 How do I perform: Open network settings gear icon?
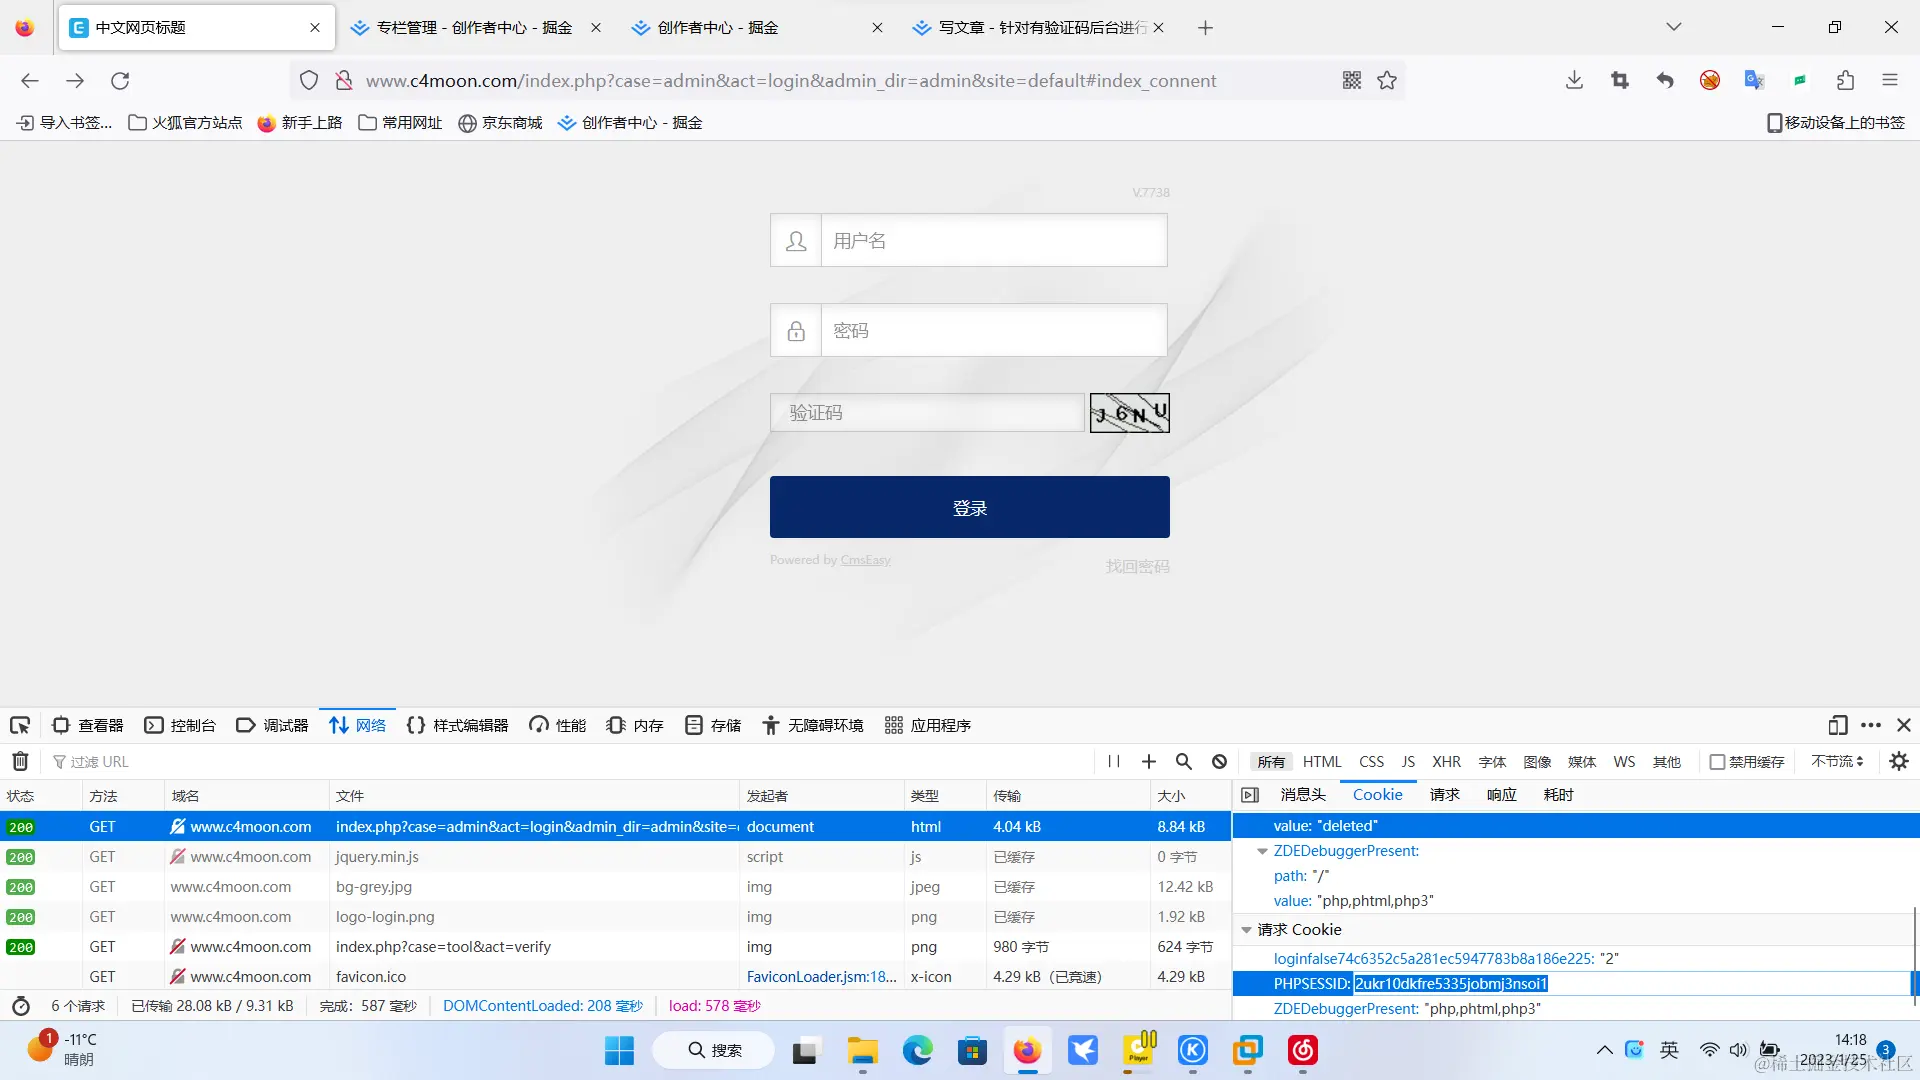pyautogui.click(x=1899, y=761)
